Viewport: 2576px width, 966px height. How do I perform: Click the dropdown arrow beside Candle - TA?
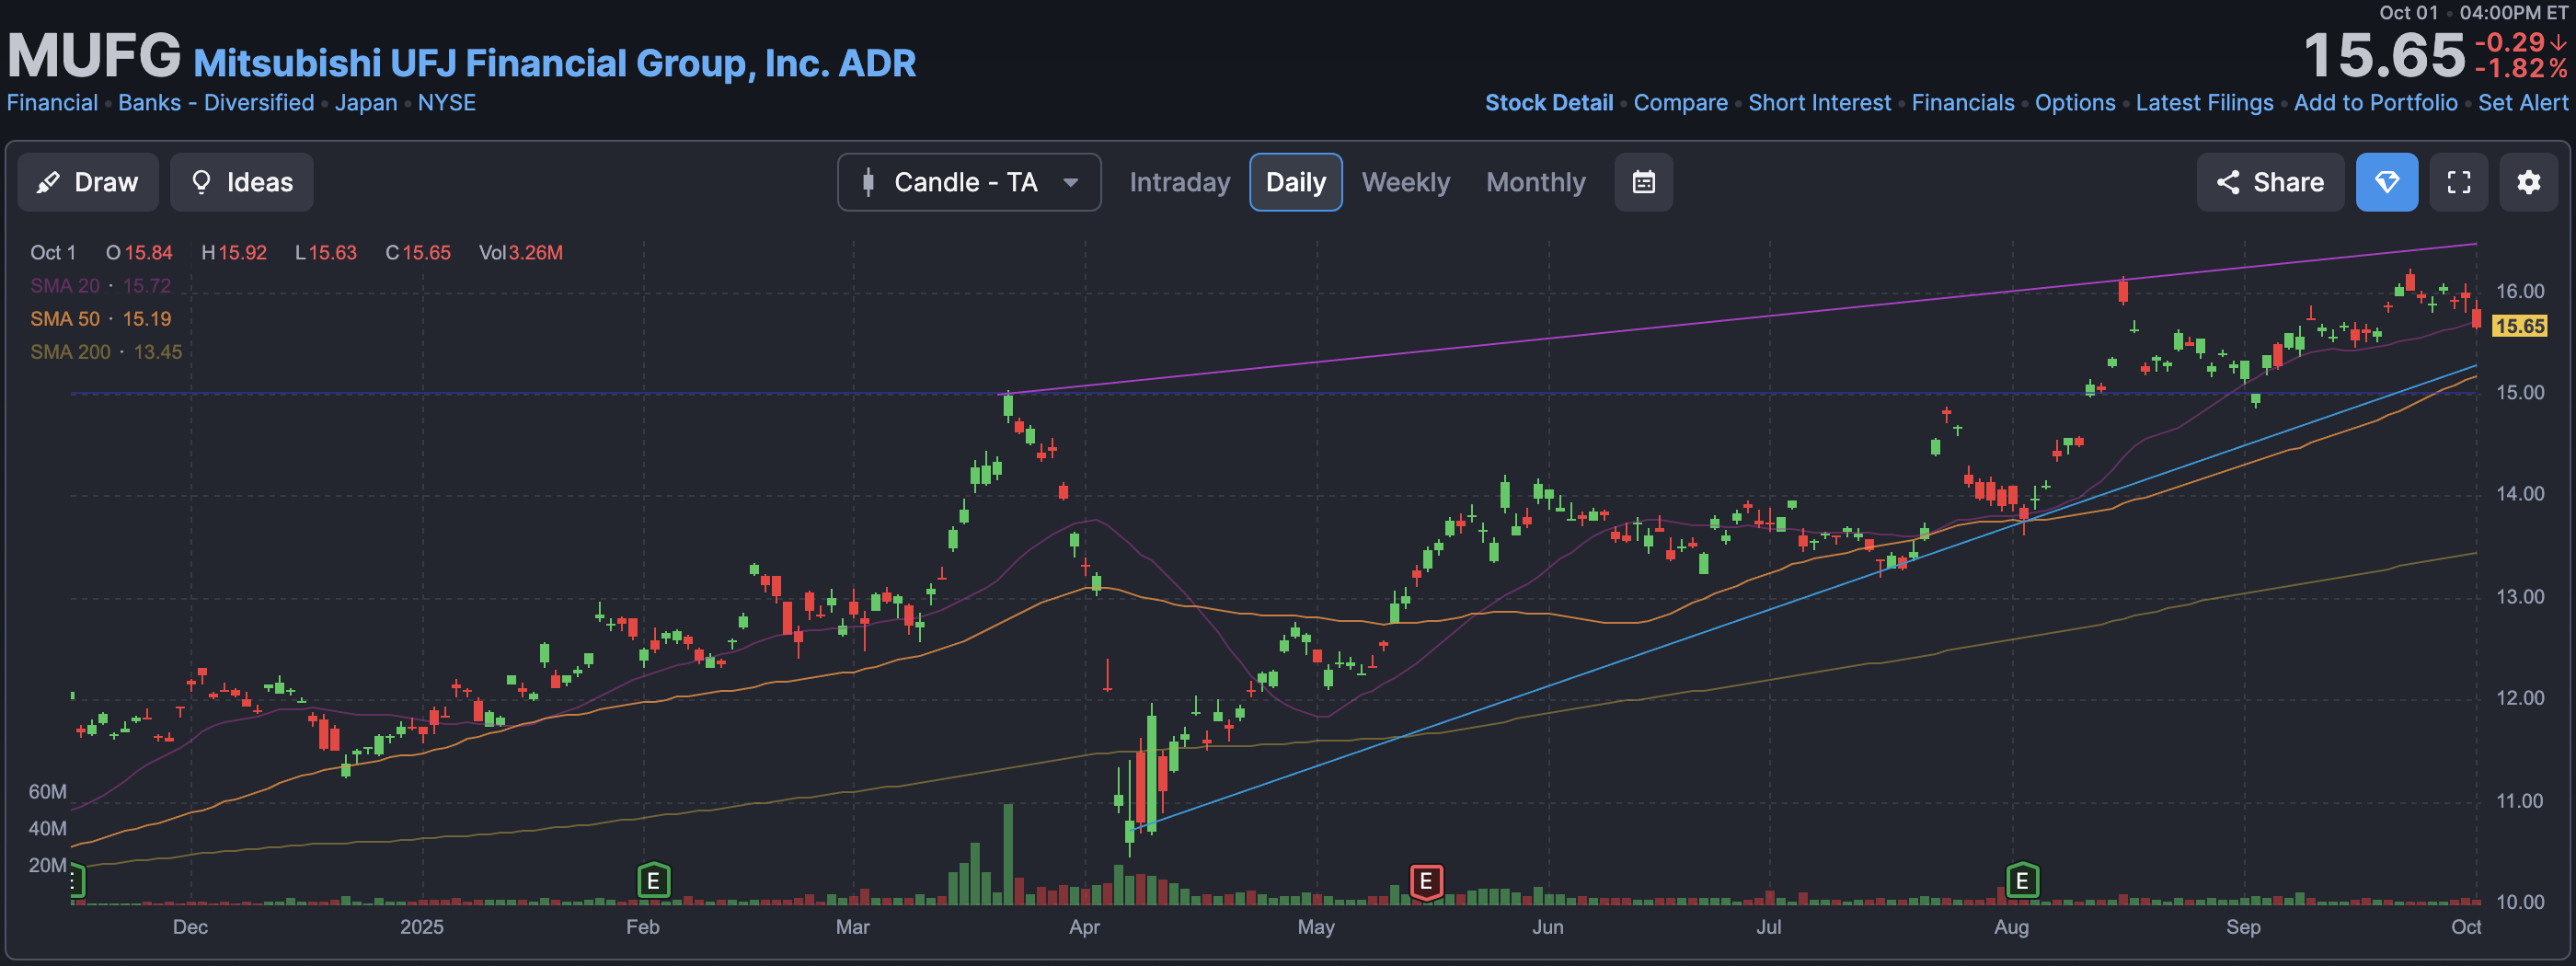(x=1071, y=182)
